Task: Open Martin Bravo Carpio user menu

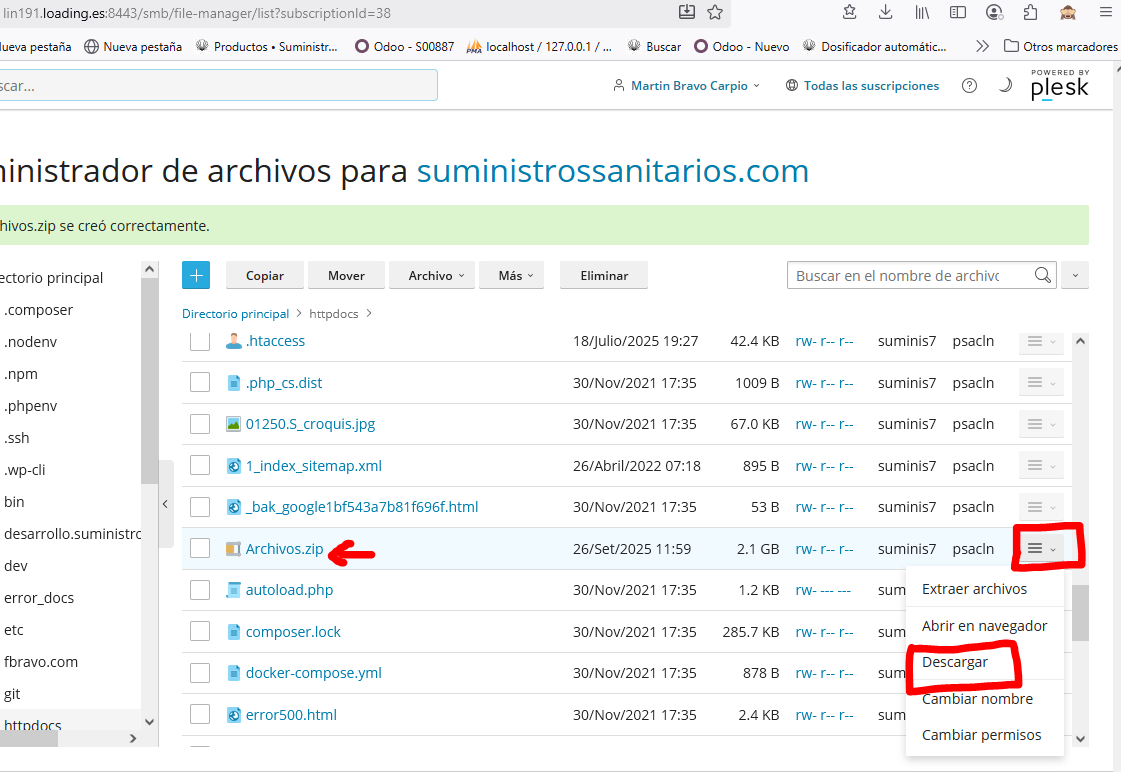Action: [x=688, y=86]
